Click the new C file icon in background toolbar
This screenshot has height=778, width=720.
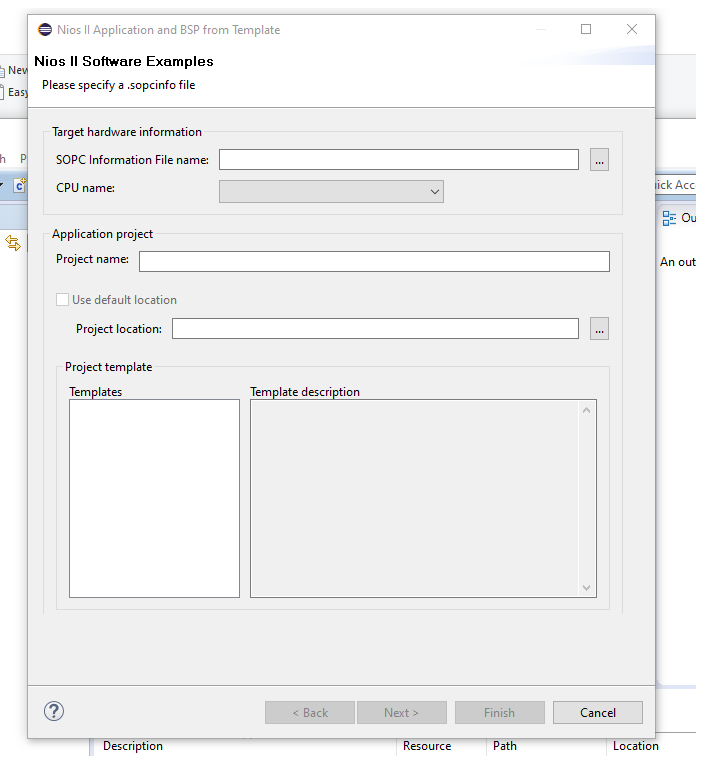(x=20, y=186)
